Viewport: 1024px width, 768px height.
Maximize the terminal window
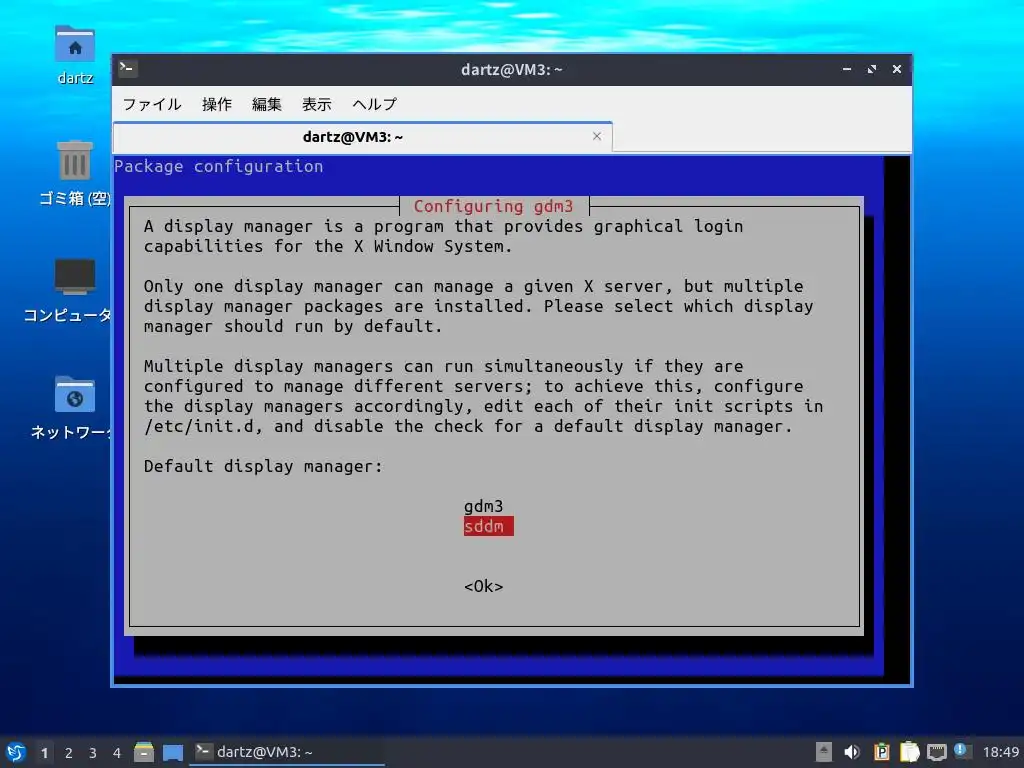872,69
